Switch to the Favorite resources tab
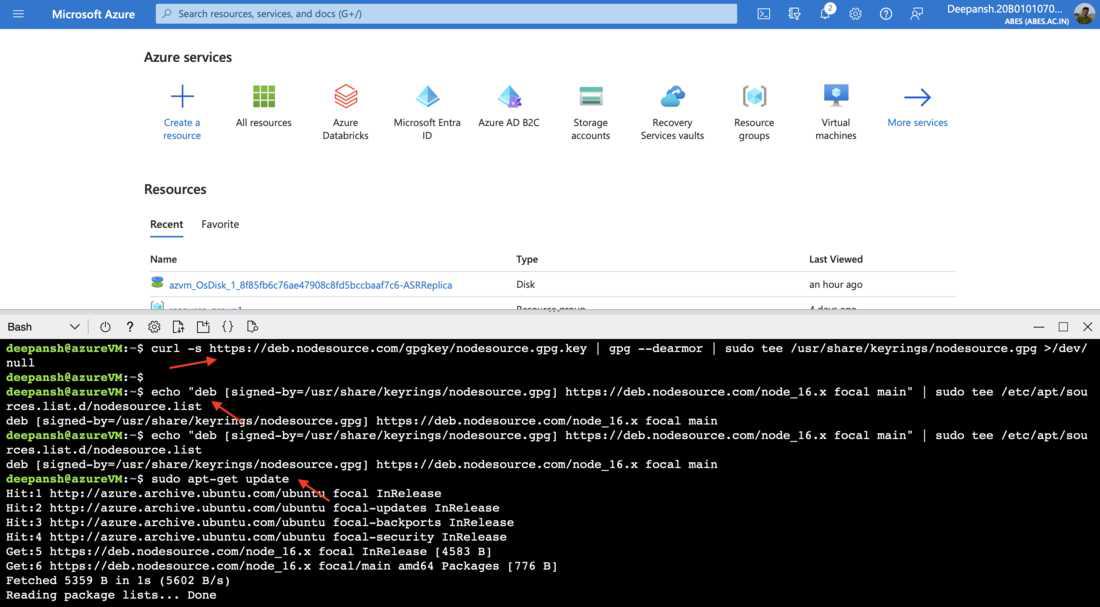Image resolution: width=1100 pixels, height=607 pixels. coord(220,225)
